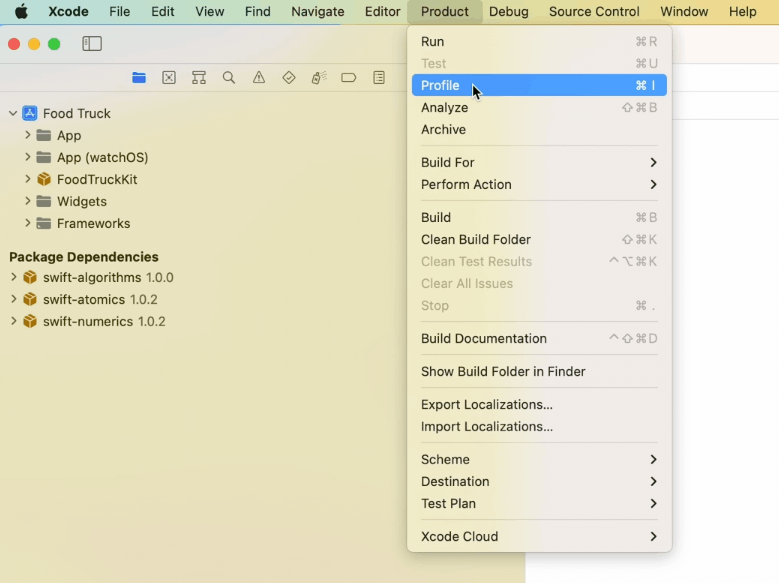Open the Destination submenu

[539, 482]
